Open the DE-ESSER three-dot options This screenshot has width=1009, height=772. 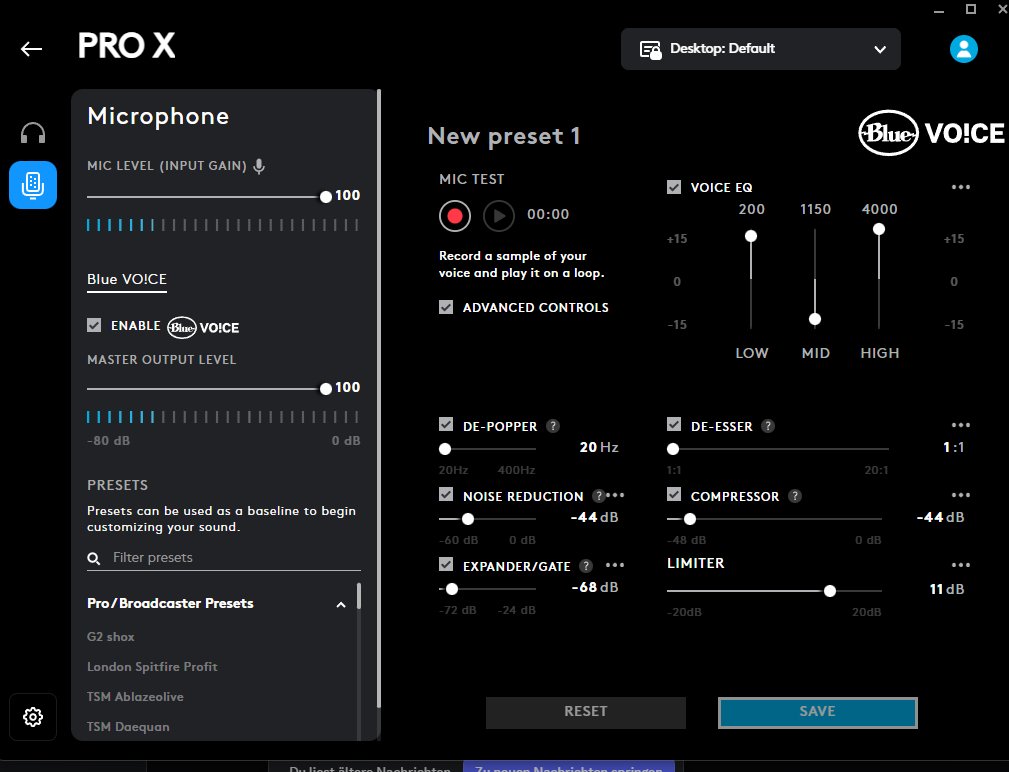click(x=960, y=425)
